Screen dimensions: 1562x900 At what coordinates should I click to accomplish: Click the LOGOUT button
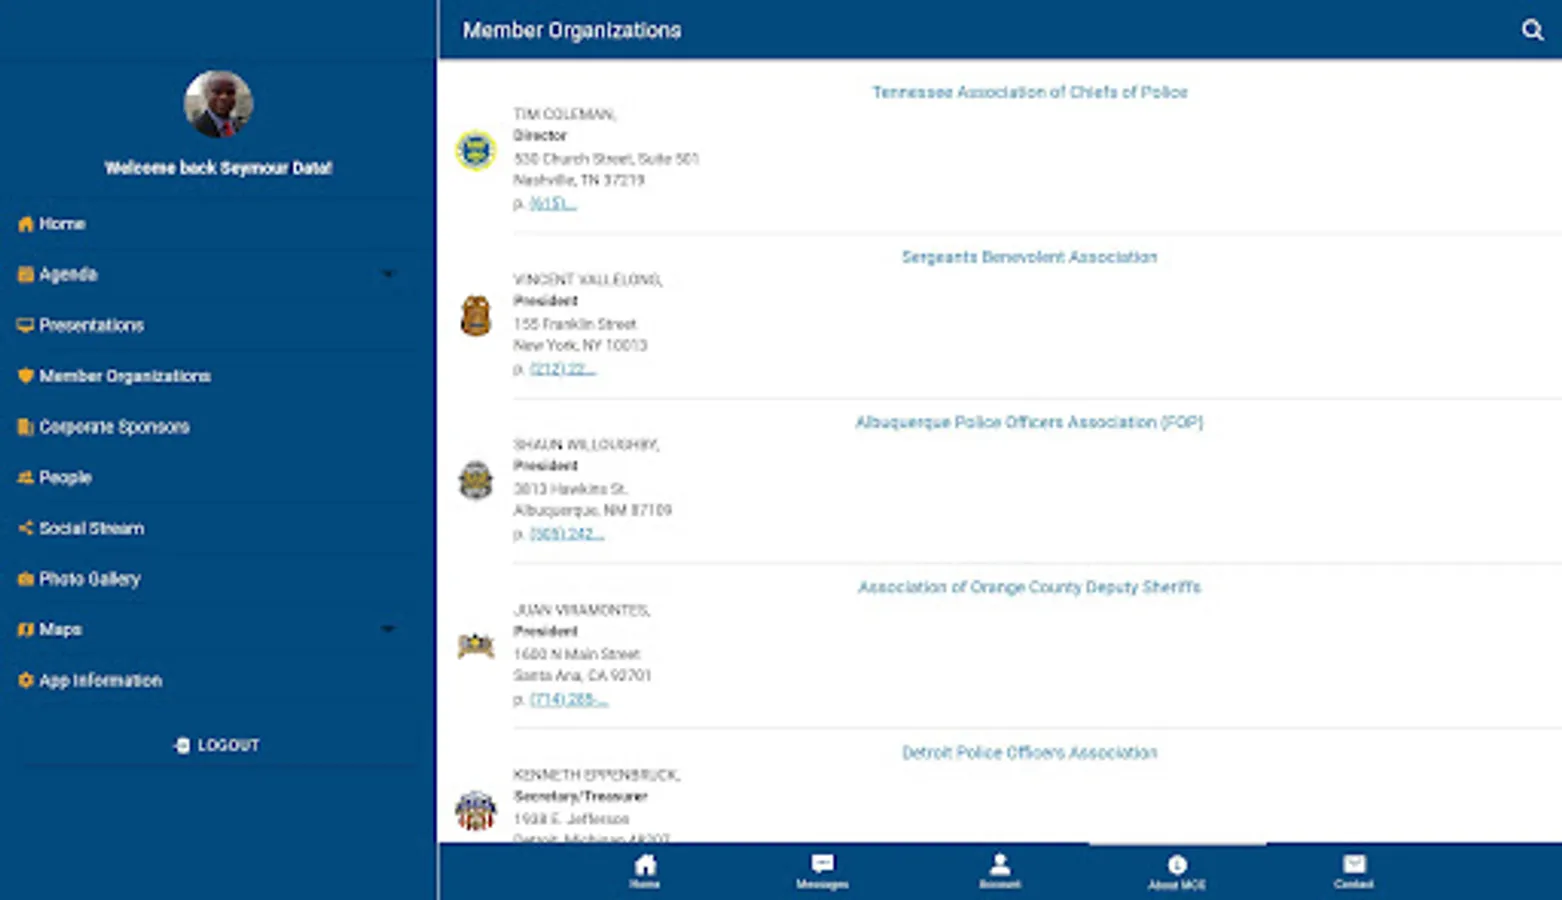click(217, 745)
